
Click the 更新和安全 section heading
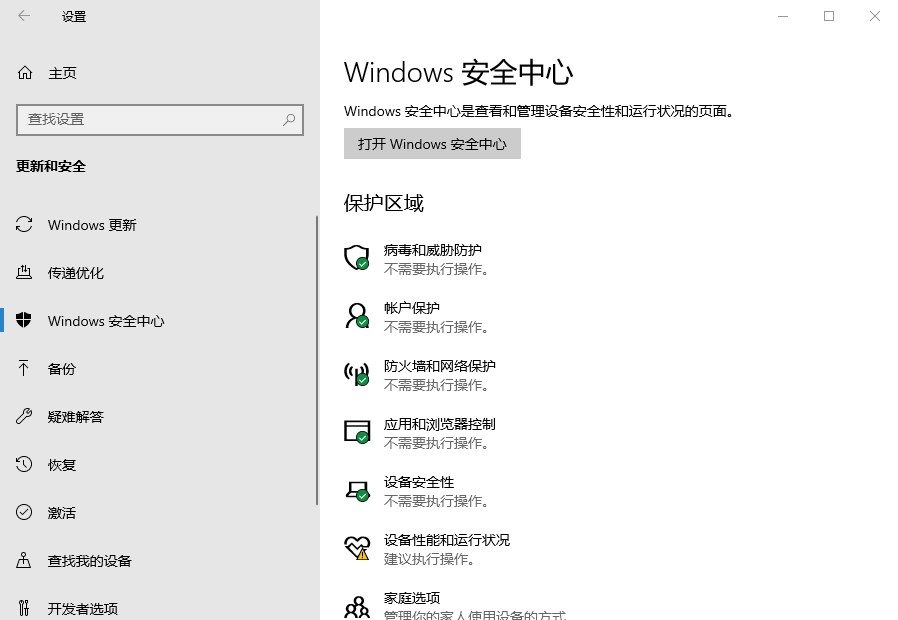click(51, 167)
